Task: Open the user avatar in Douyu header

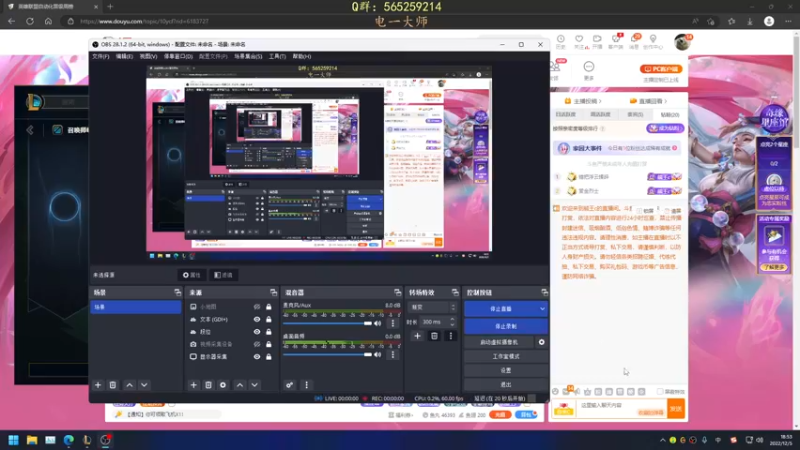Action: click(682, 42)
